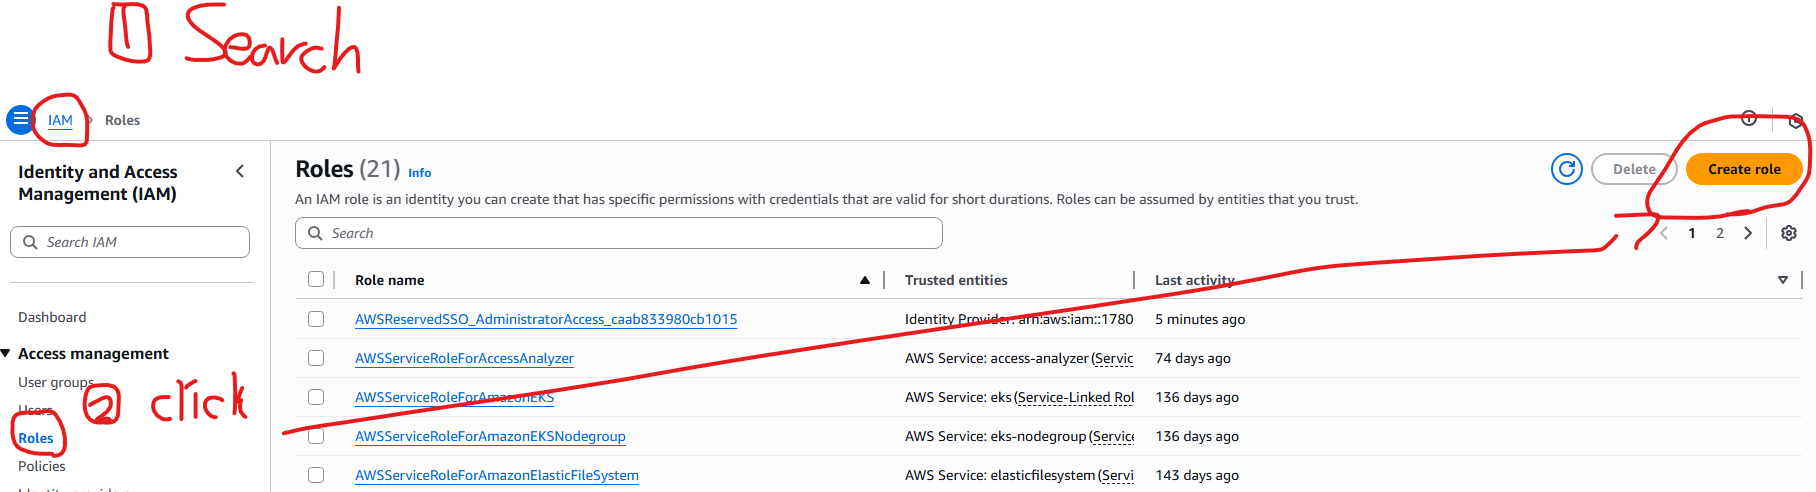Check AWSServiceRoleForAmazonElasticFileSystem role checkbox
The width and height of the screenshot is (1816, 492).
click(316, 475)
